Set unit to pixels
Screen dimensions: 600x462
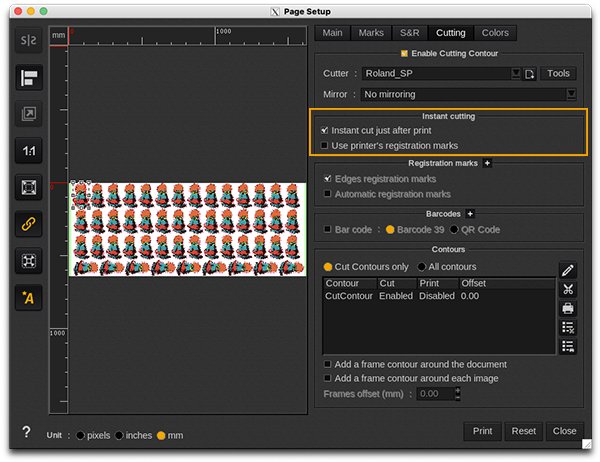click(x=80, y=436)
